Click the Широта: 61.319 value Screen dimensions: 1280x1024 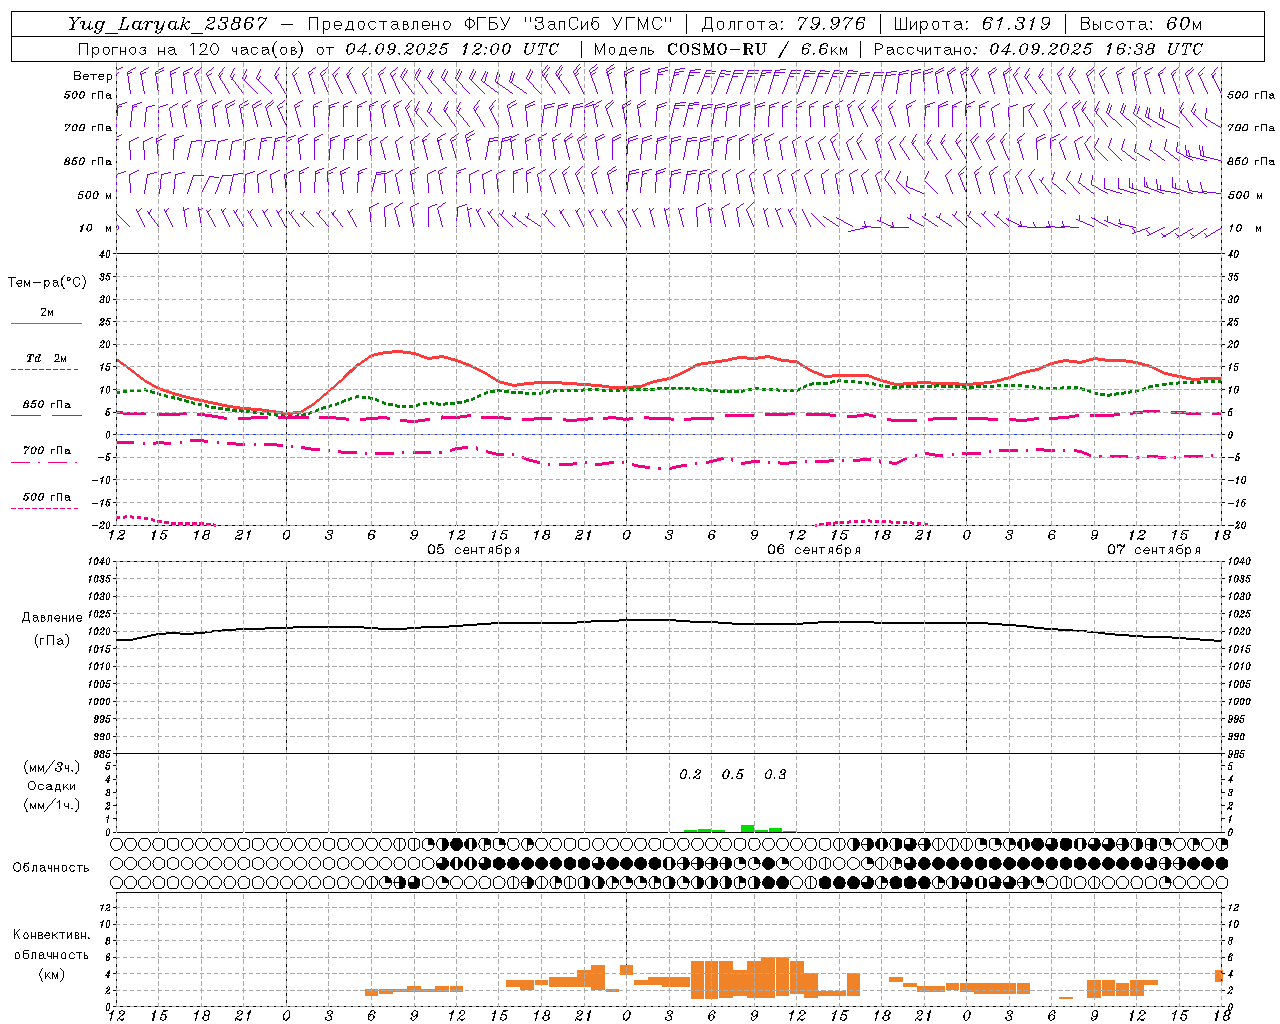tap(972, 24)
